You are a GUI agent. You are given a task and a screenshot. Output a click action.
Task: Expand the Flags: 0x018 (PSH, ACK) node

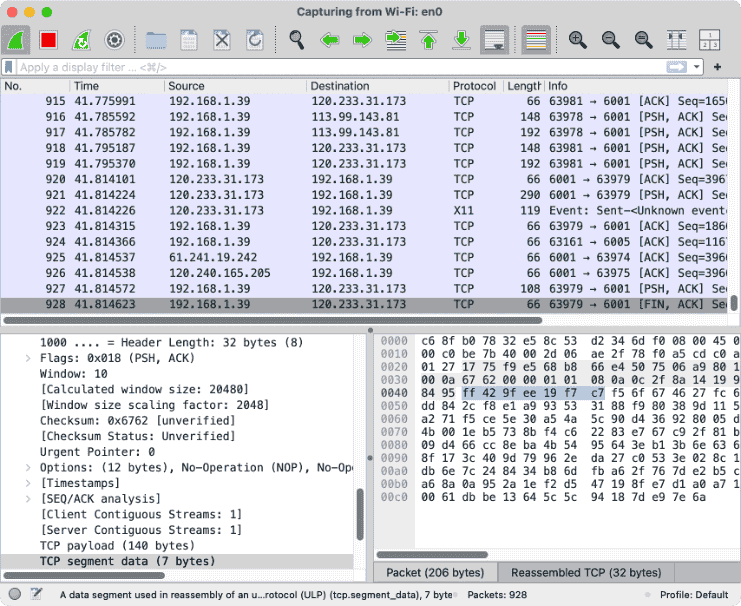[x=28, y=357]
